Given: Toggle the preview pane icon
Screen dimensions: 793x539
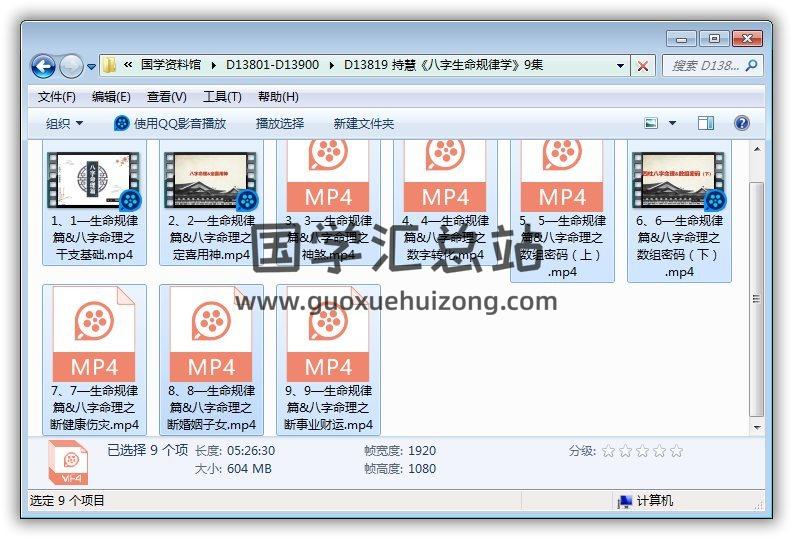Looking at the screenshot, I should pyautogui.click(x=706, y=123).
